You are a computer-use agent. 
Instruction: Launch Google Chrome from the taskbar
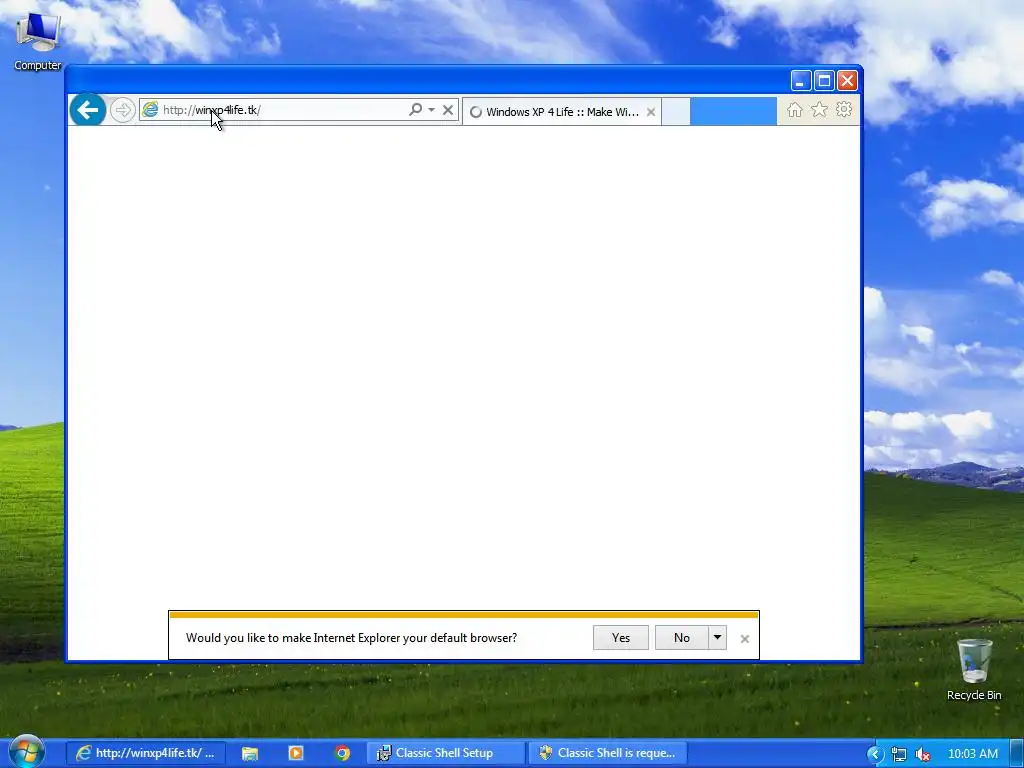pos(342,753)
